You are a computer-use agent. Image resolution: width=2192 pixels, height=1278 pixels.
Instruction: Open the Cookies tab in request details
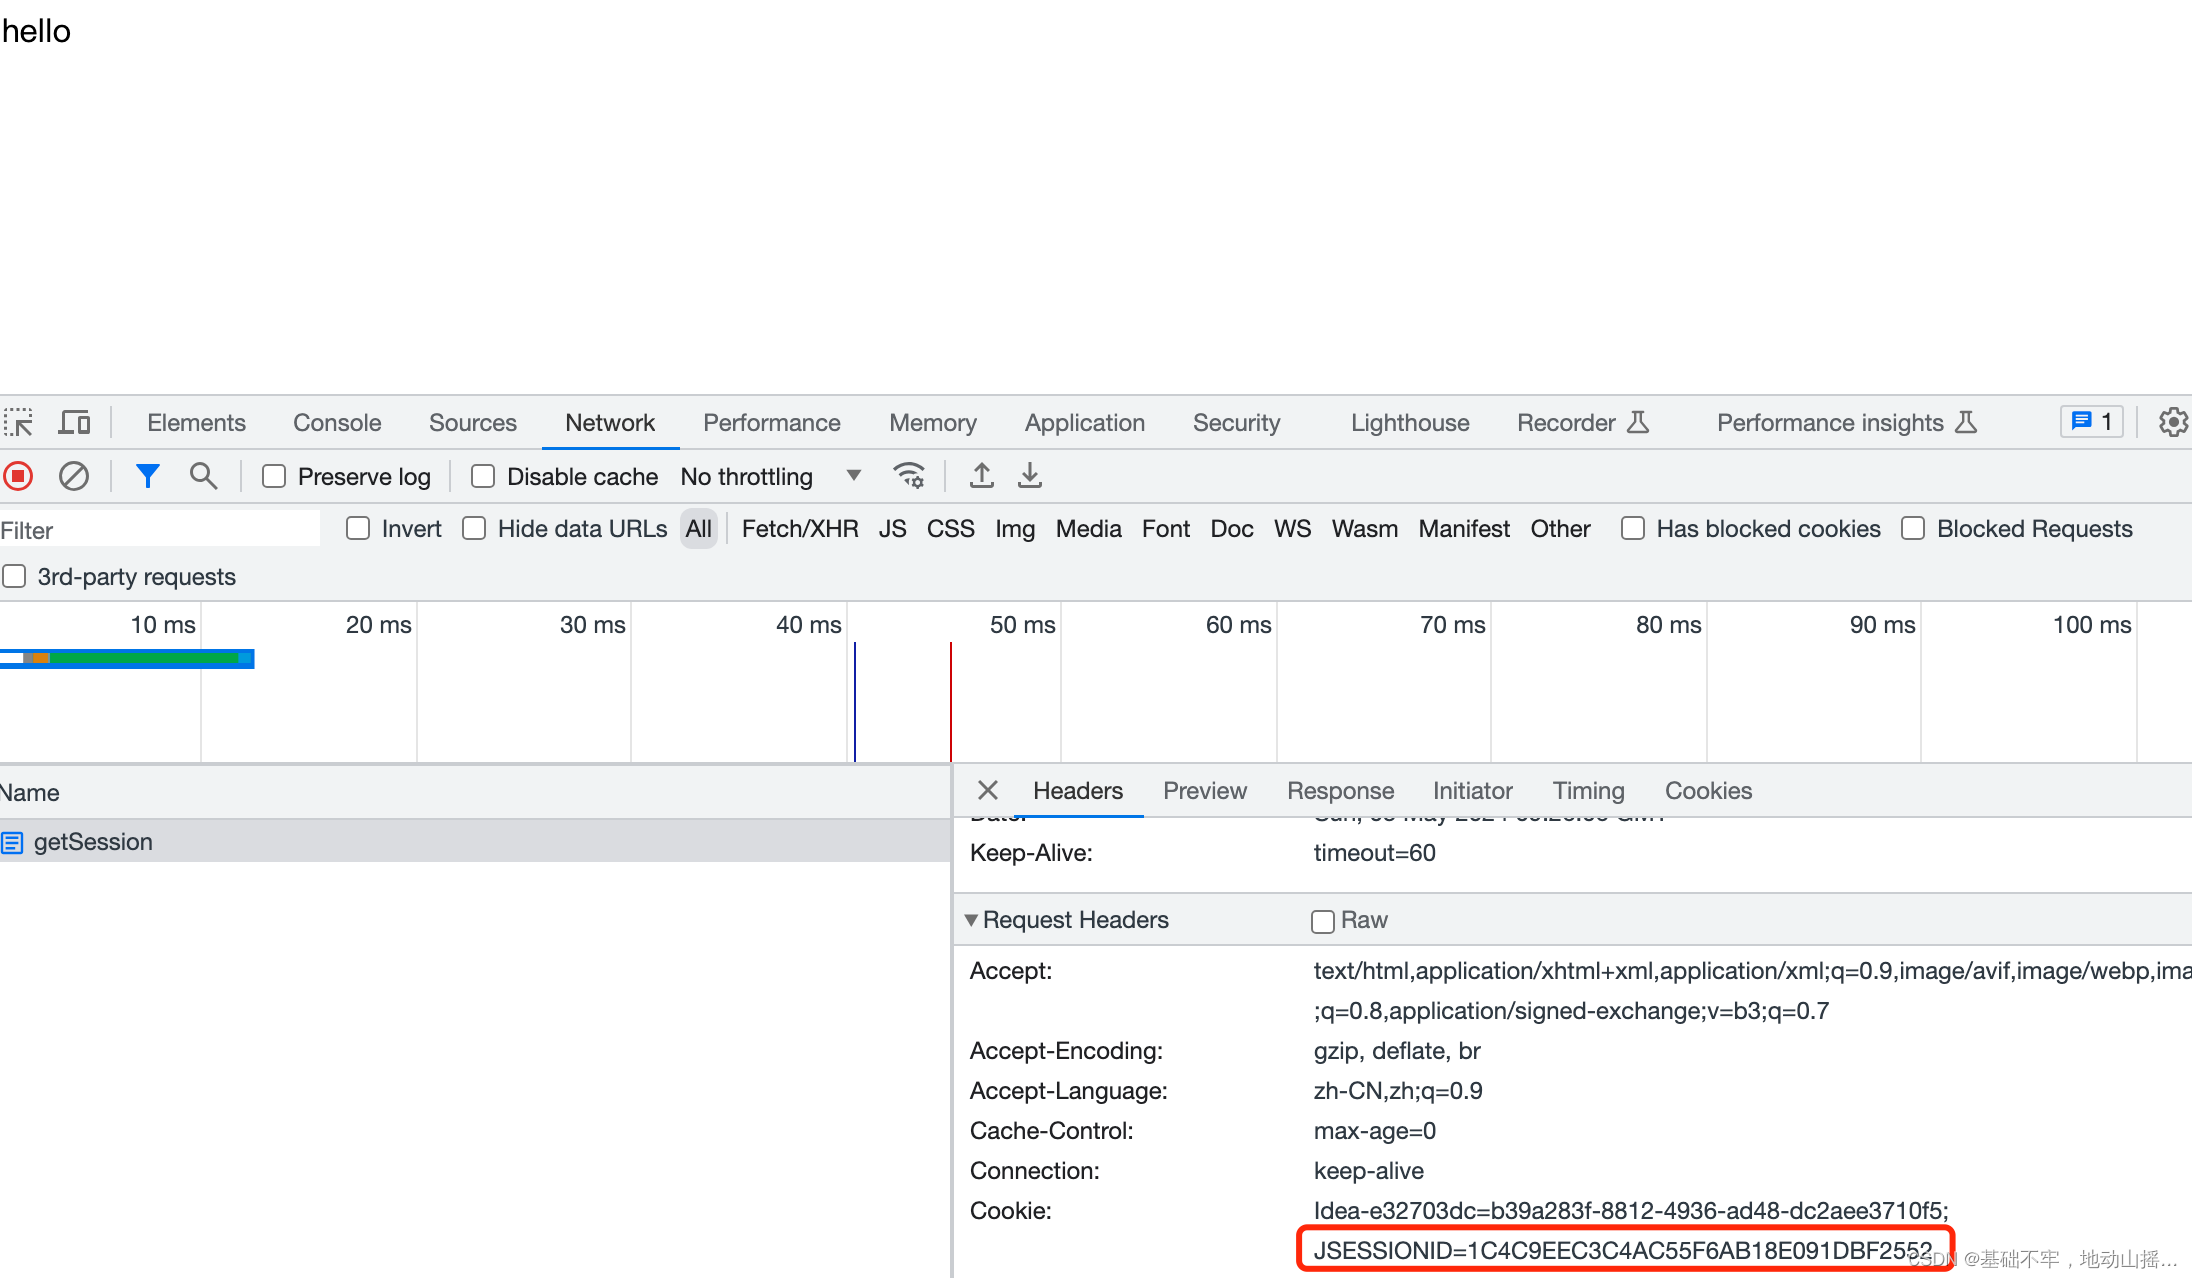tap(1707, 791)
